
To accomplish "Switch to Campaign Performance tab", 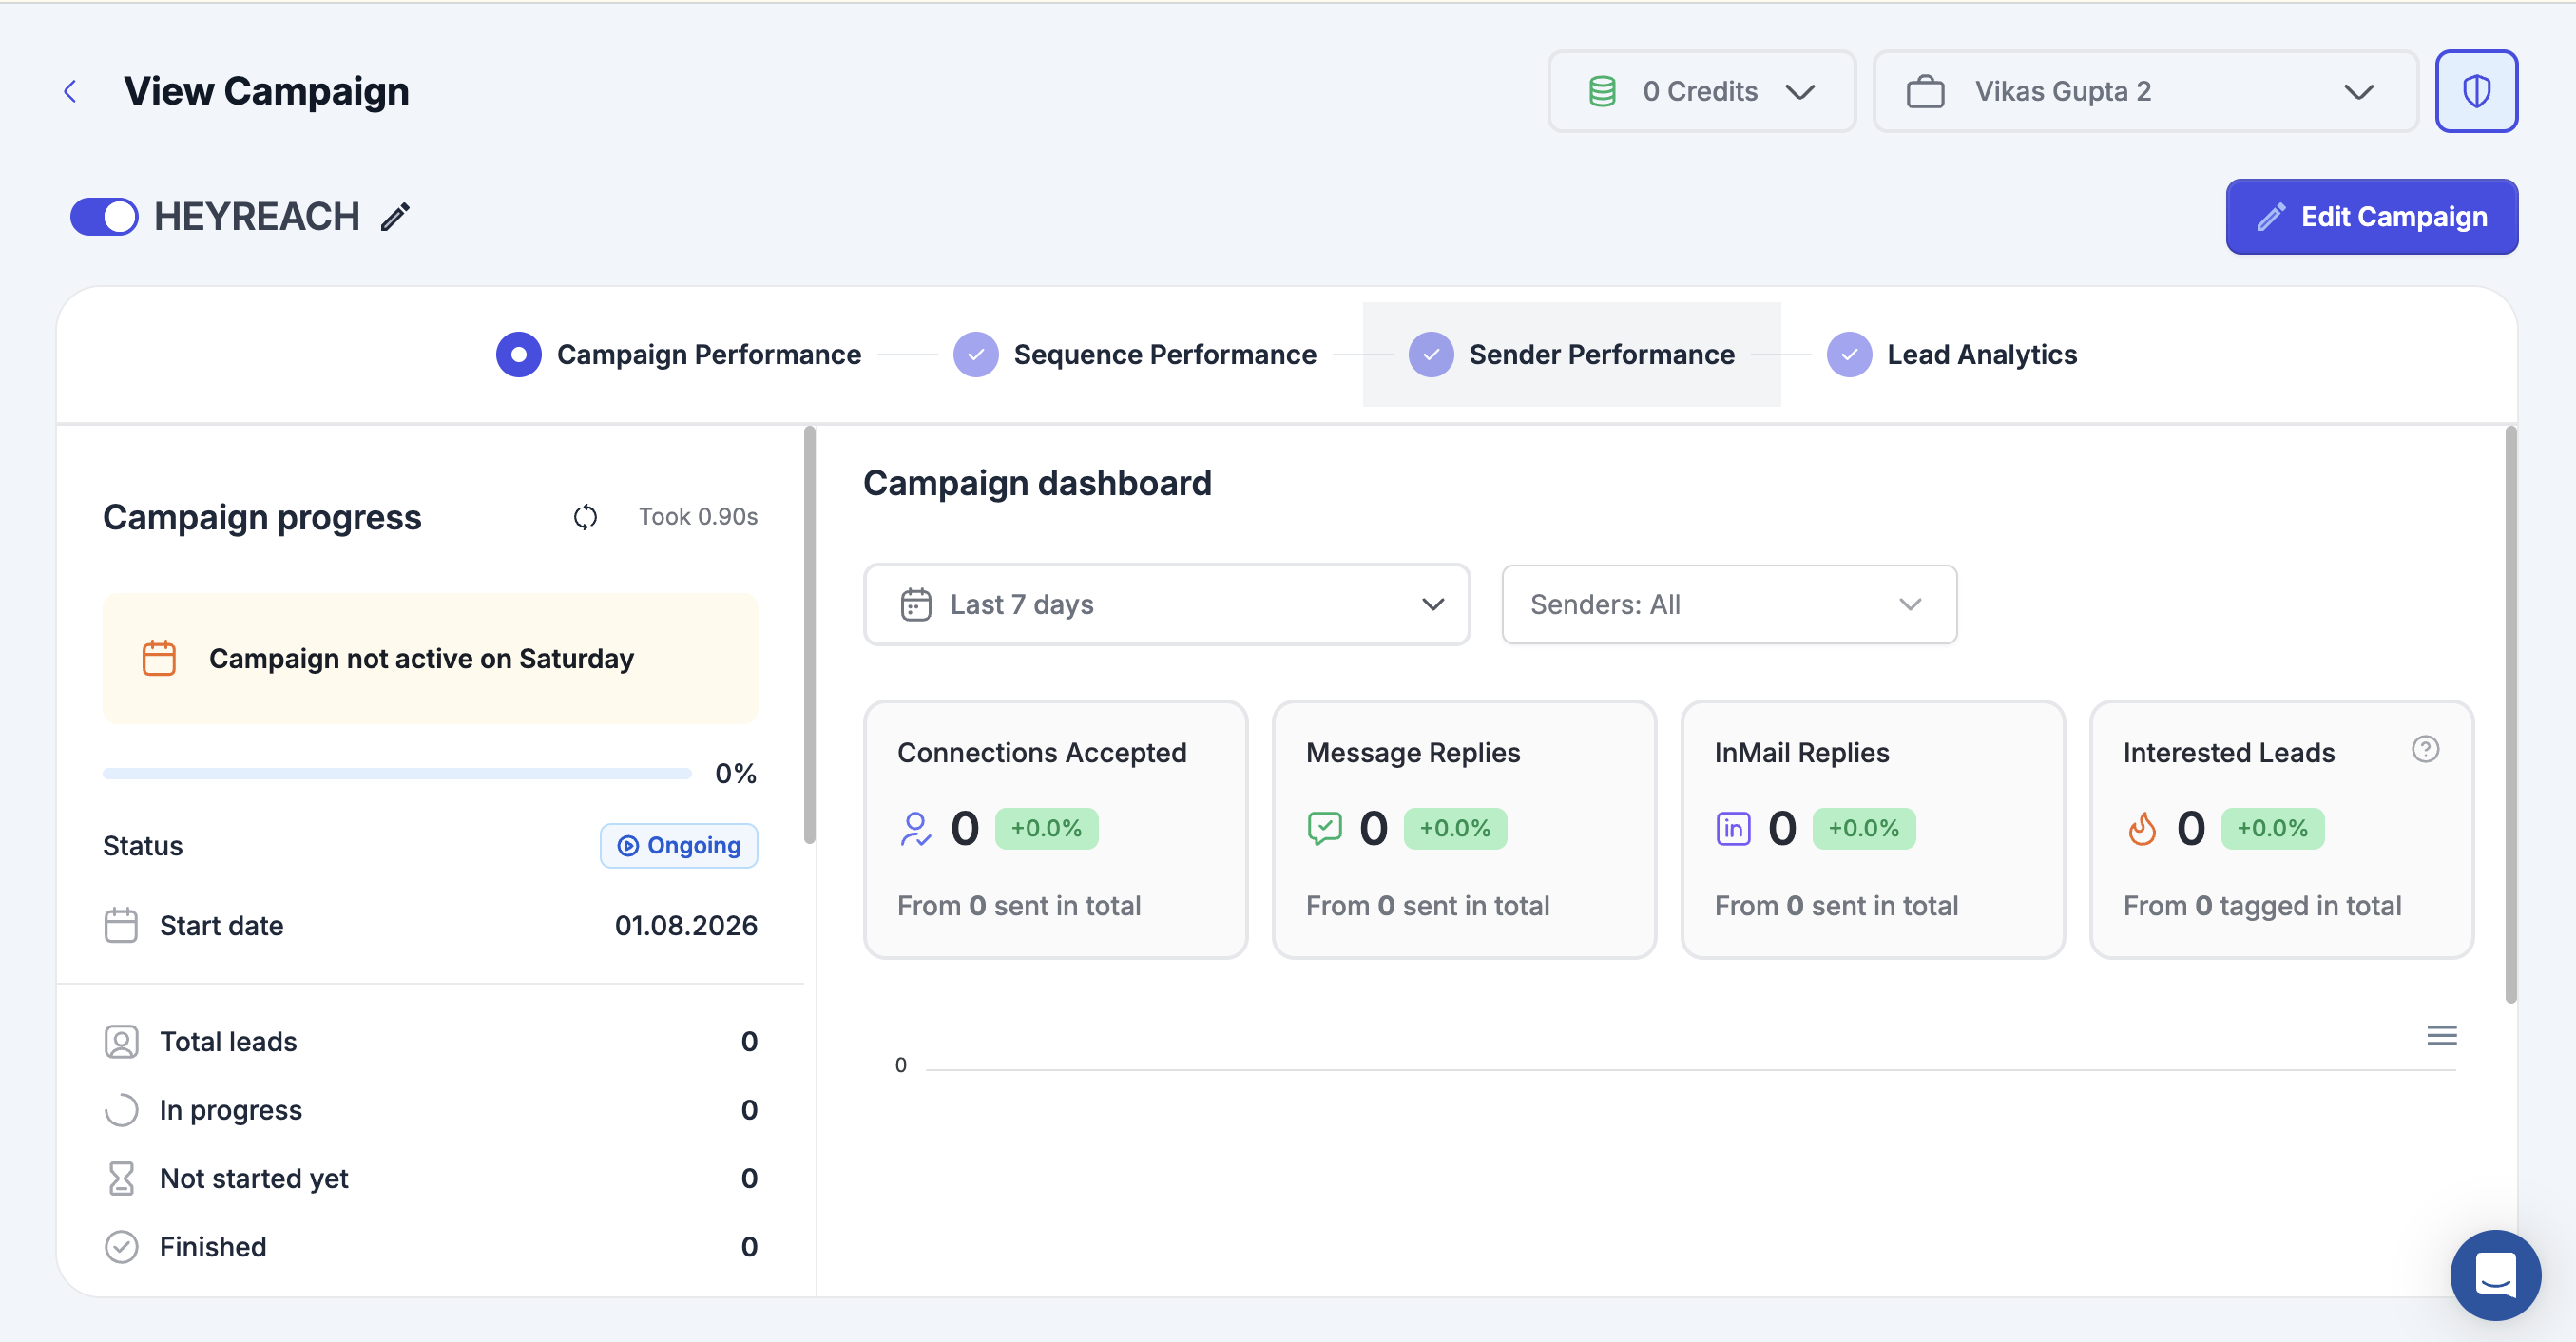I will [678, 355].
